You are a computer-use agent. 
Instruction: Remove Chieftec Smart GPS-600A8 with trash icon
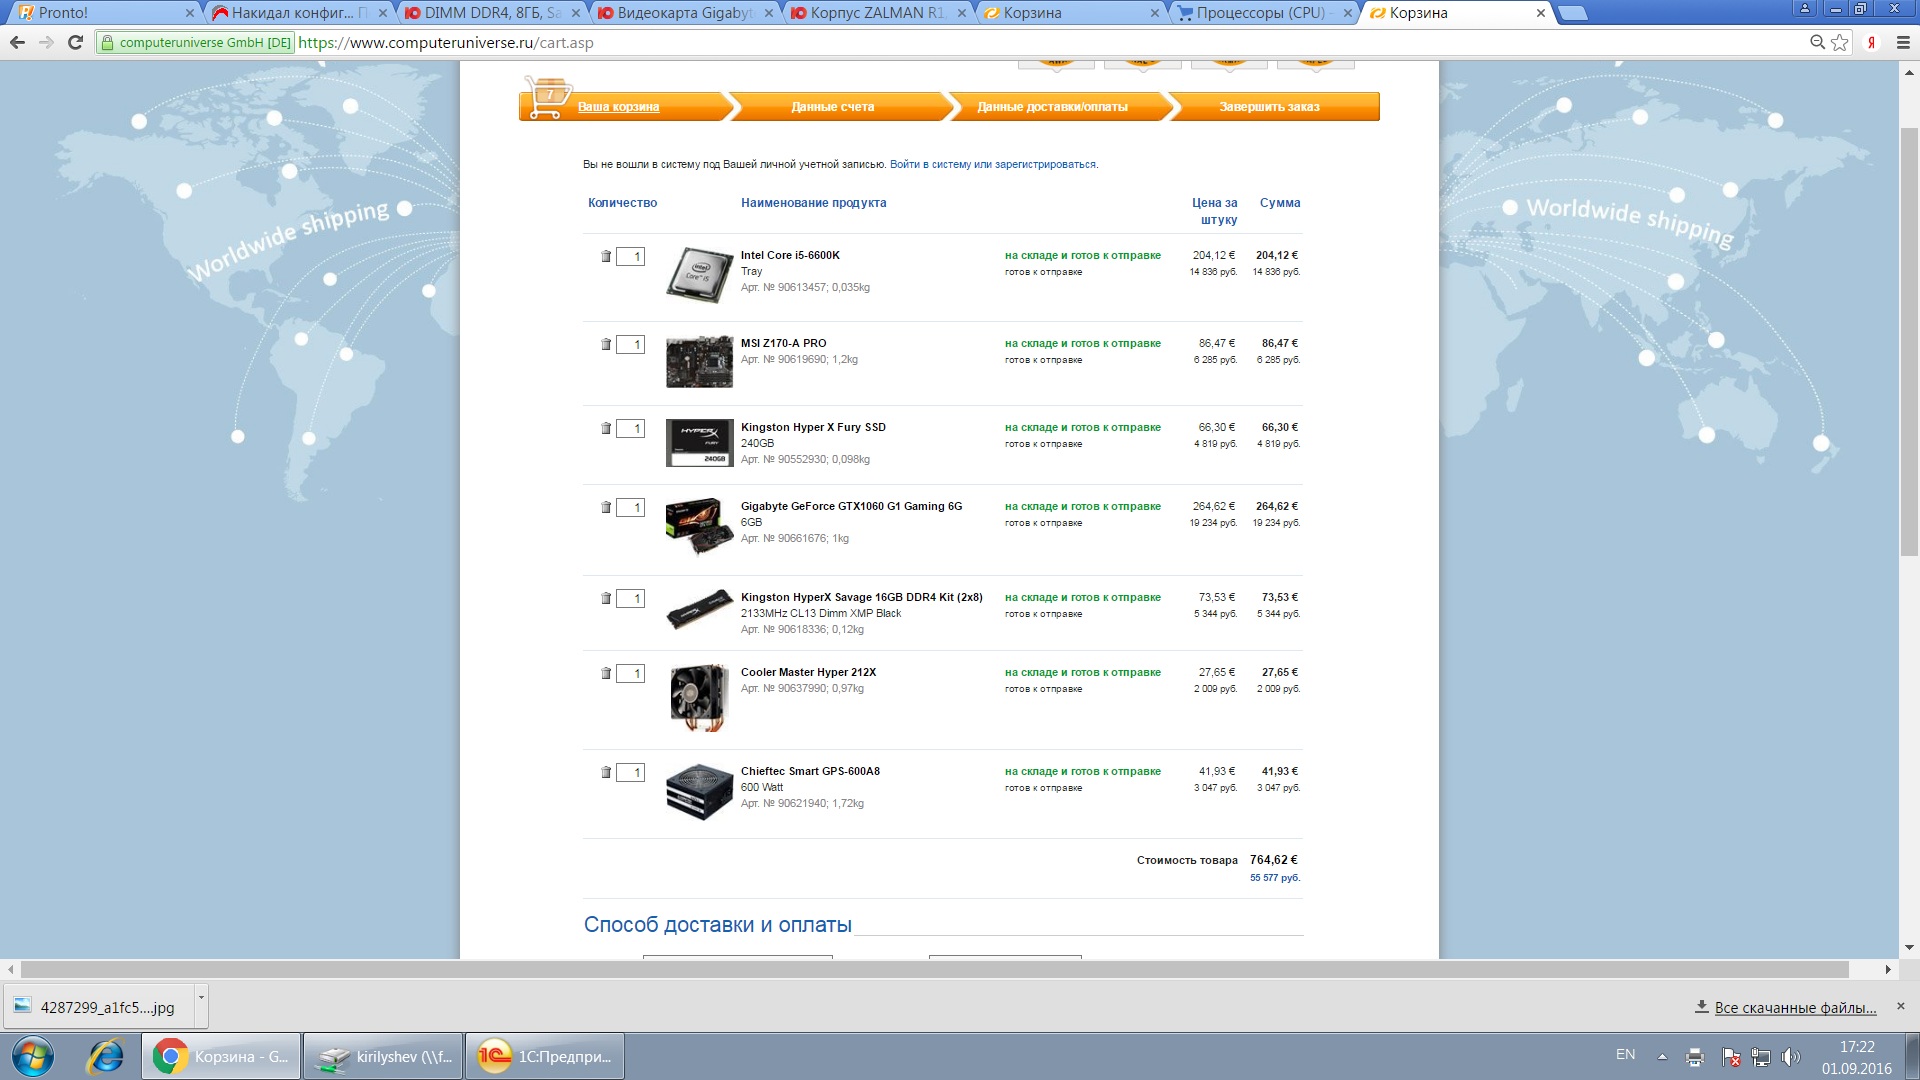(605, 772)
